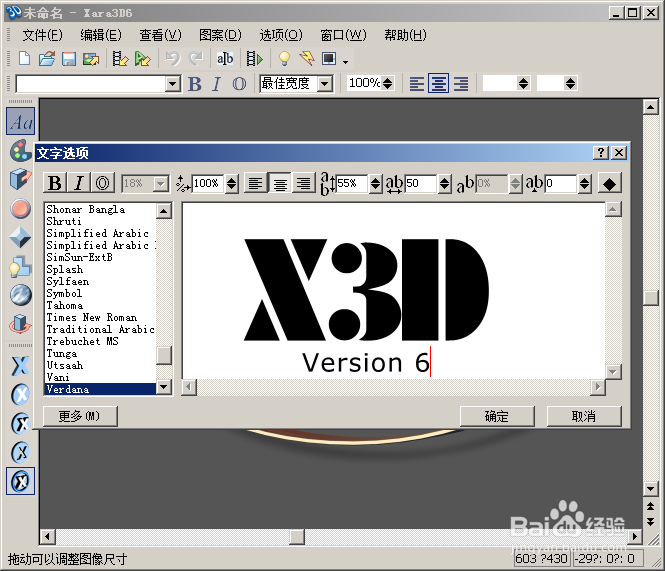The height and width of the screenshot is (571, 665).
Task: Adjust the main toolbar 100% zoom spinner
Action: (387, 83)
